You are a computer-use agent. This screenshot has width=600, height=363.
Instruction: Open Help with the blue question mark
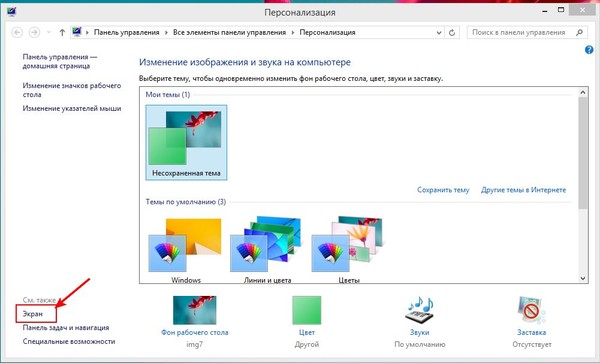589,50
